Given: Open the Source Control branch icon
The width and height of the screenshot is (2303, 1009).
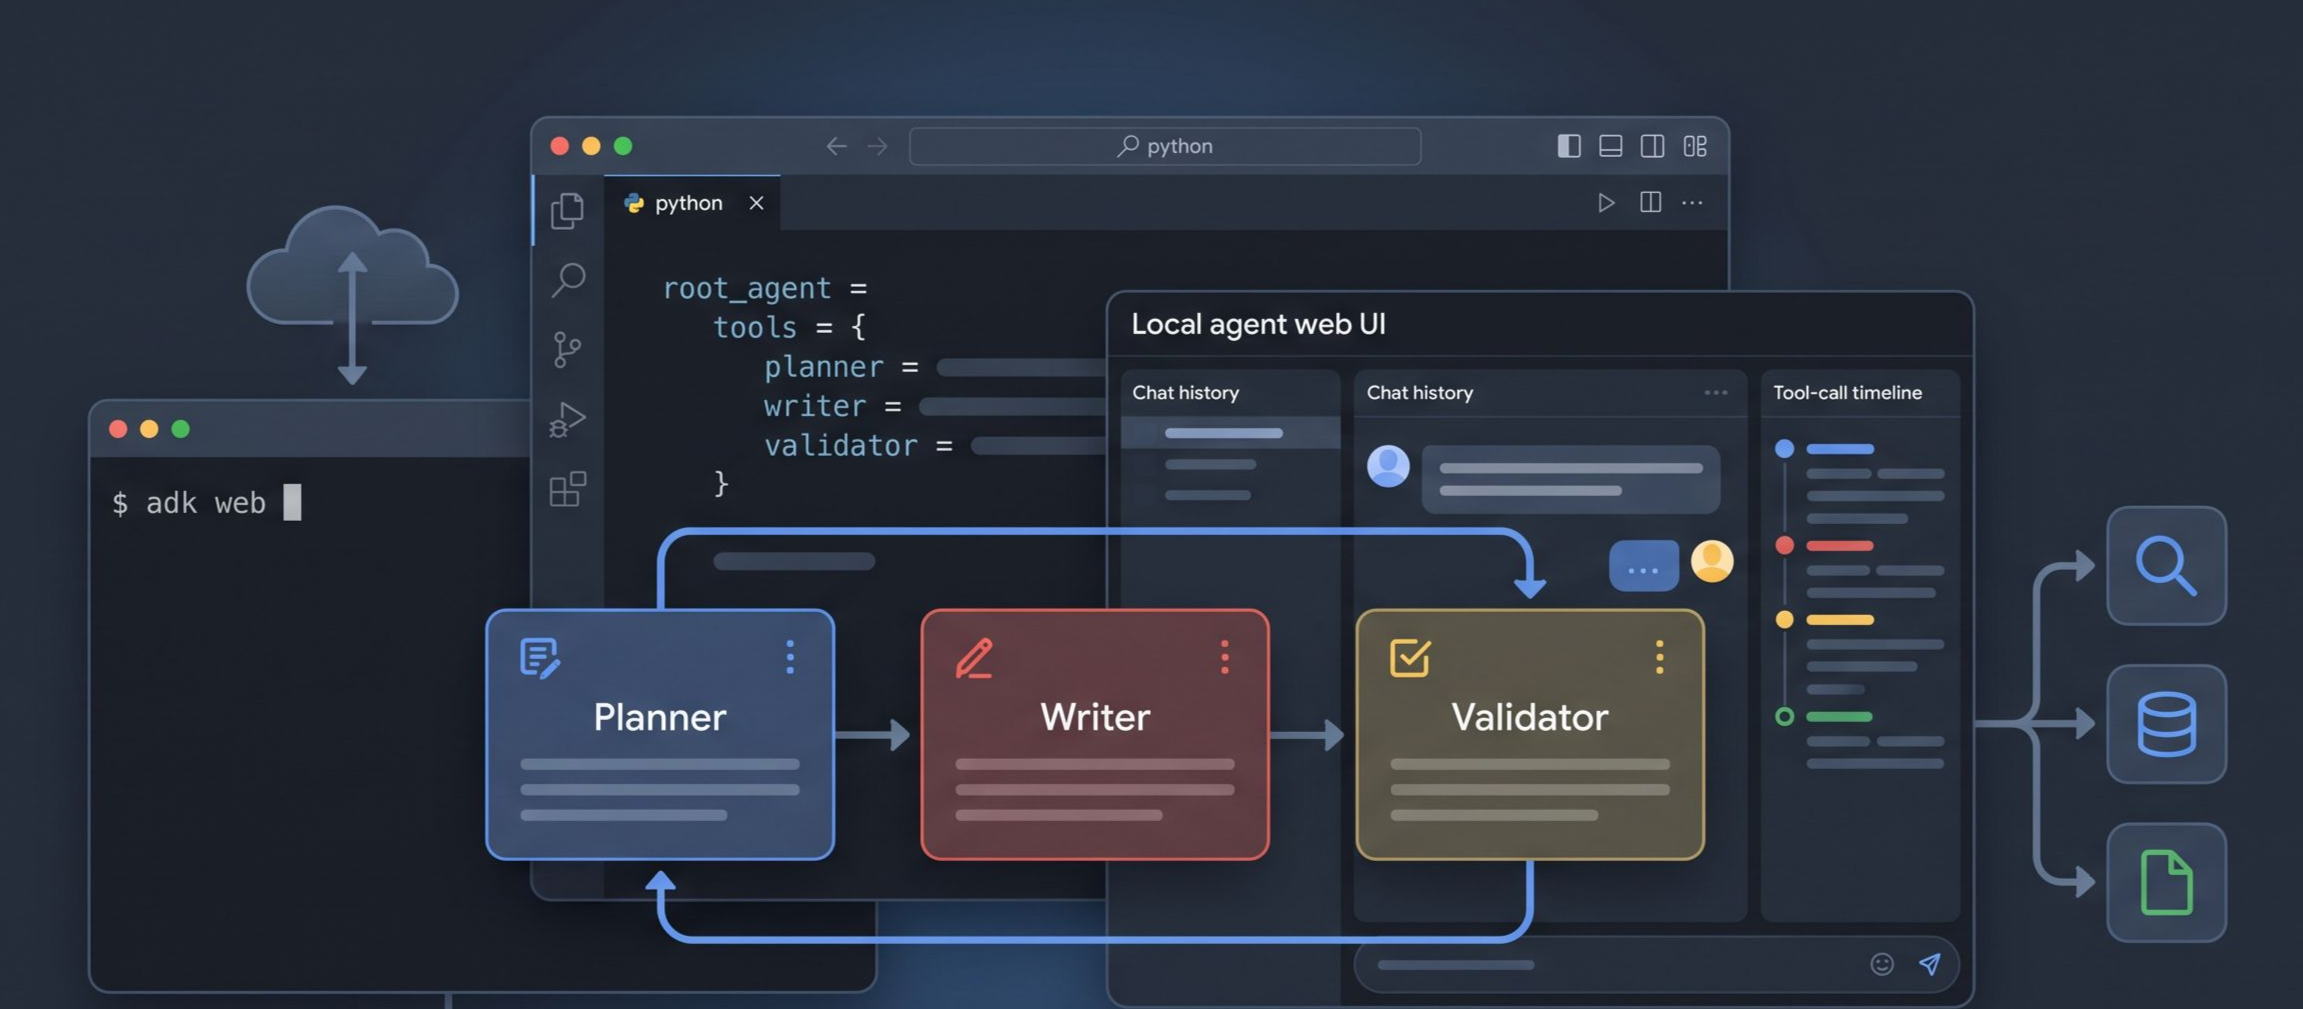Looking at the screenshot, I should point(567,349).
